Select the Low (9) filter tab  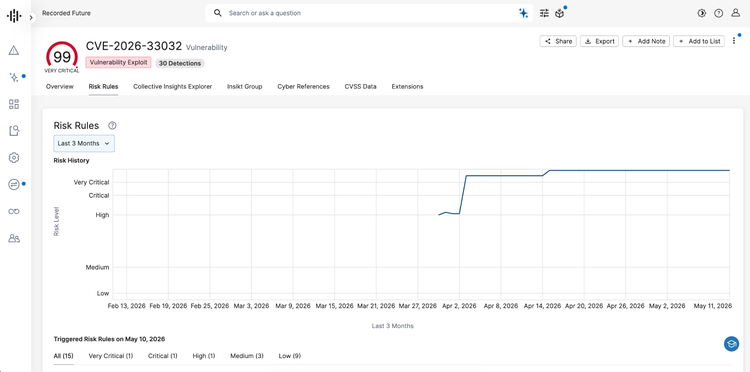pos(290,356)
